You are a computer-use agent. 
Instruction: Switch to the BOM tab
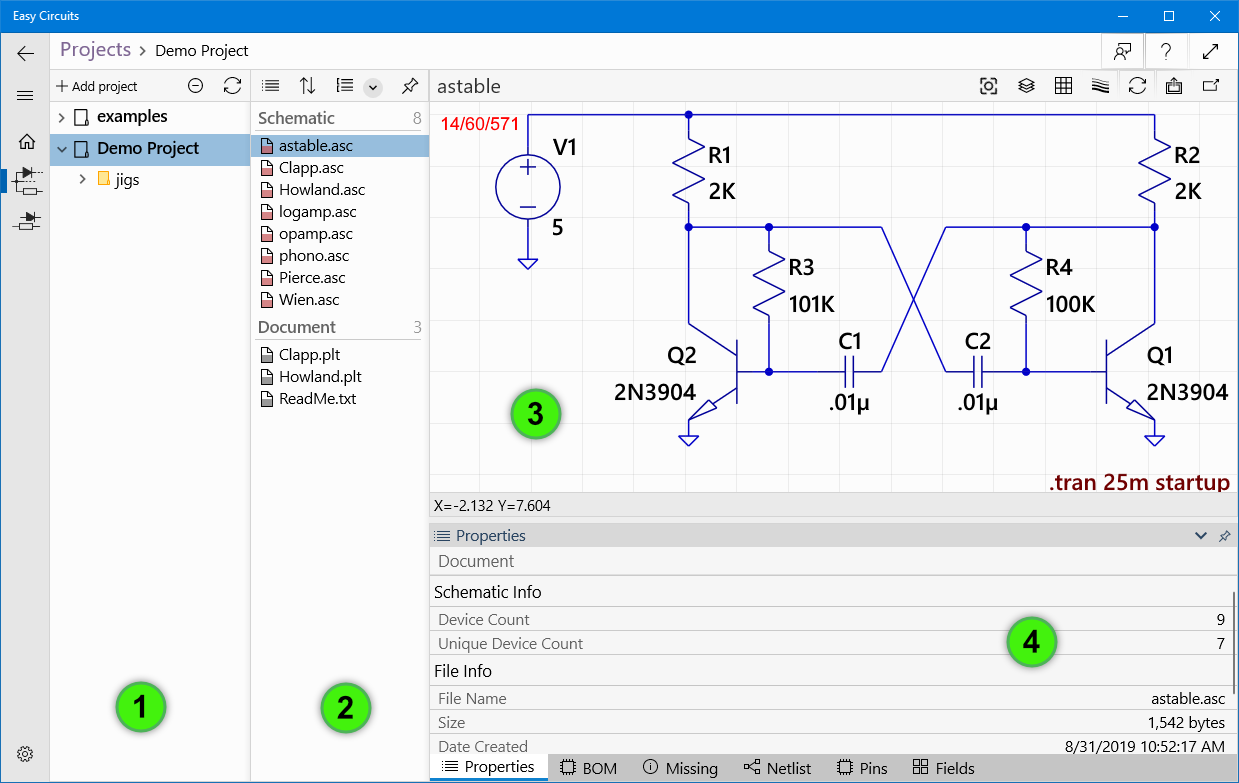pos(588,768)
